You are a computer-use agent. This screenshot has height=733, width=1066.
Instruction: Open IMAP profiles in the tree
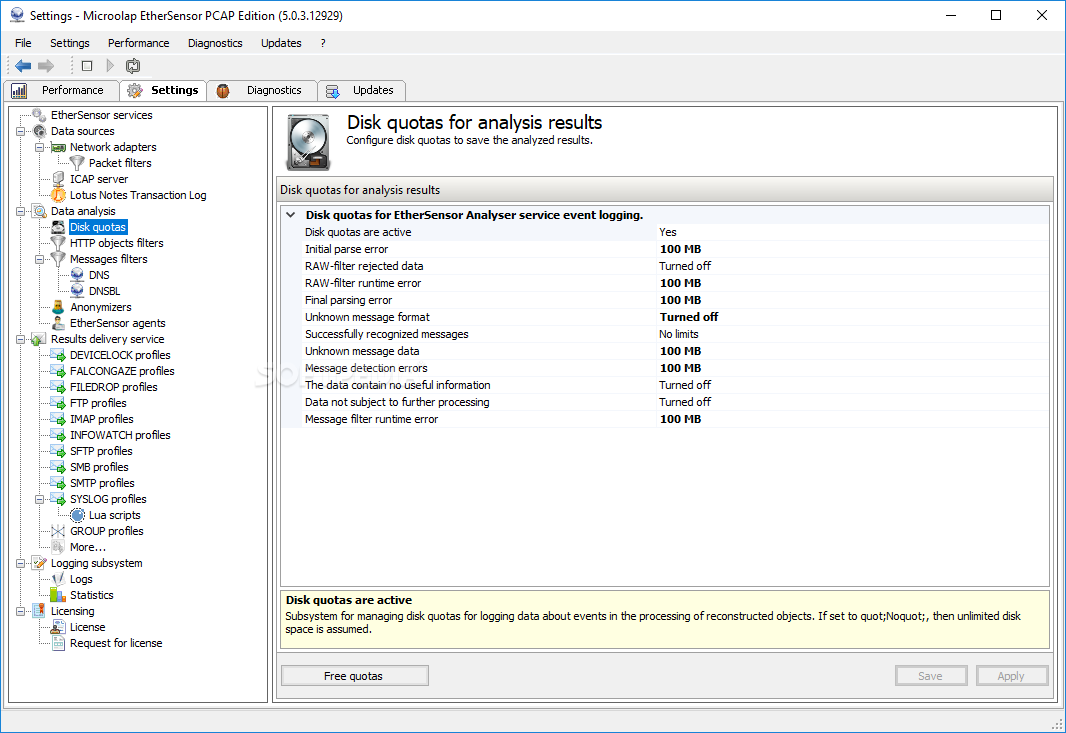(102, 420)
